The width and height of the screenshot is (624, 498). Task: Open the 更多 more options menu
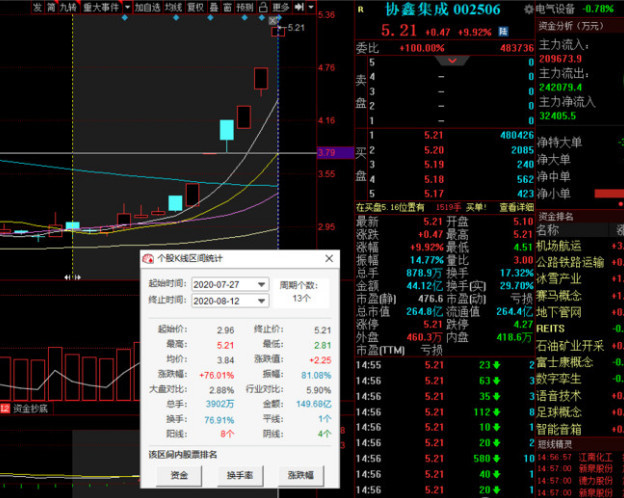(x=281, y=7)
